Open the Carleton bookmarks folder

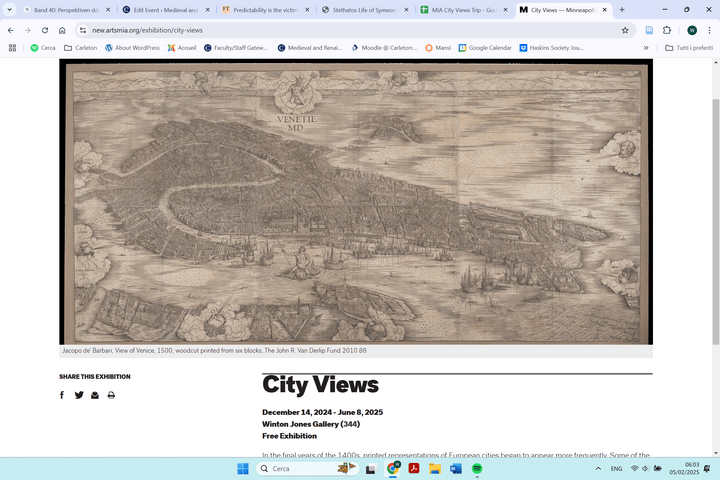80,48
